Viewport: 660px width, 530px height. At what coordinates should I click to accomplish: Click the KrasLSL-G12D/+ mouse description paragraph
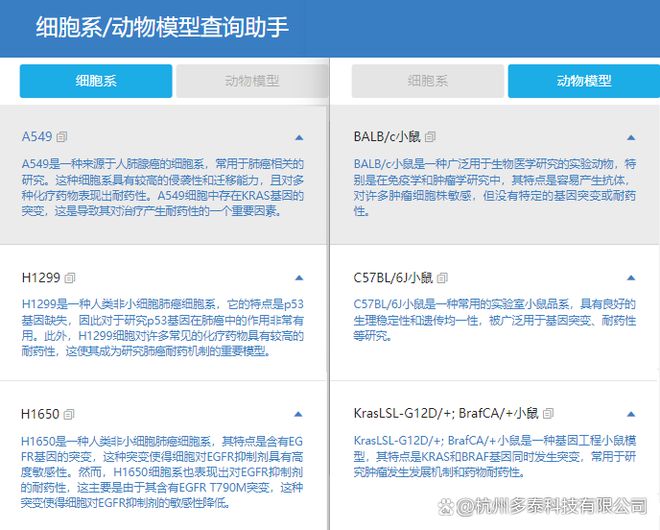pyautogui.click(x=495, y=456)
